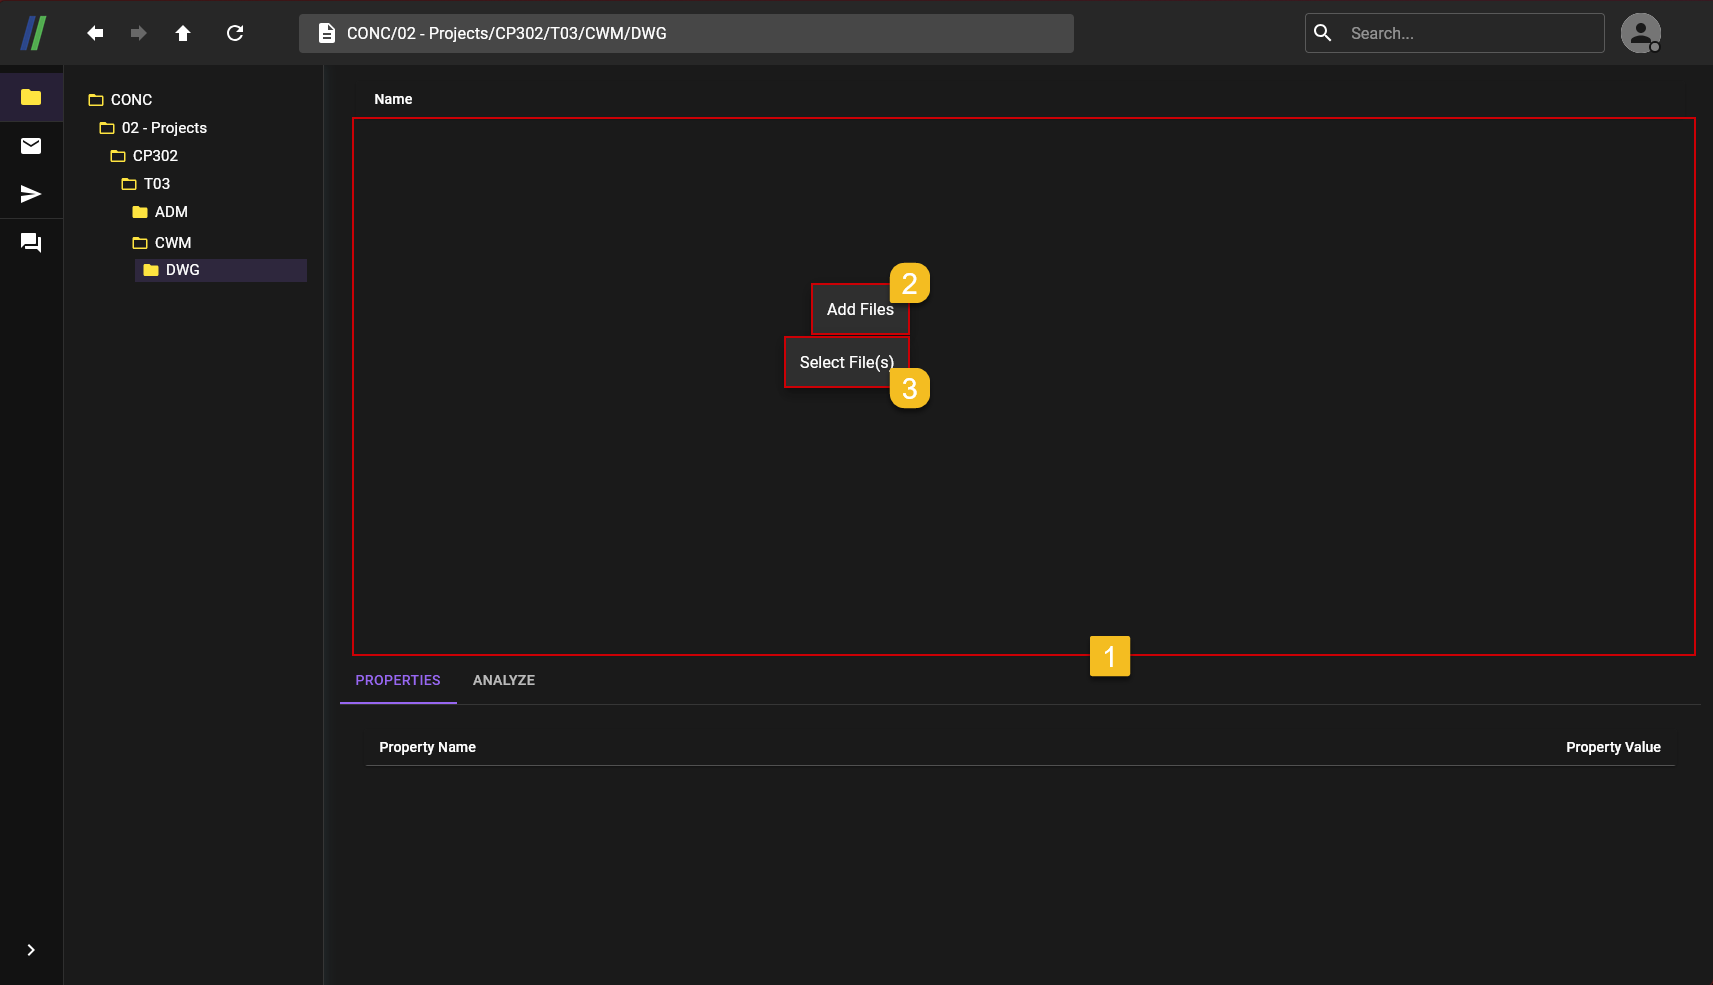
Task: Open the ADM folder in tree
Action: (x=170, y=212)
